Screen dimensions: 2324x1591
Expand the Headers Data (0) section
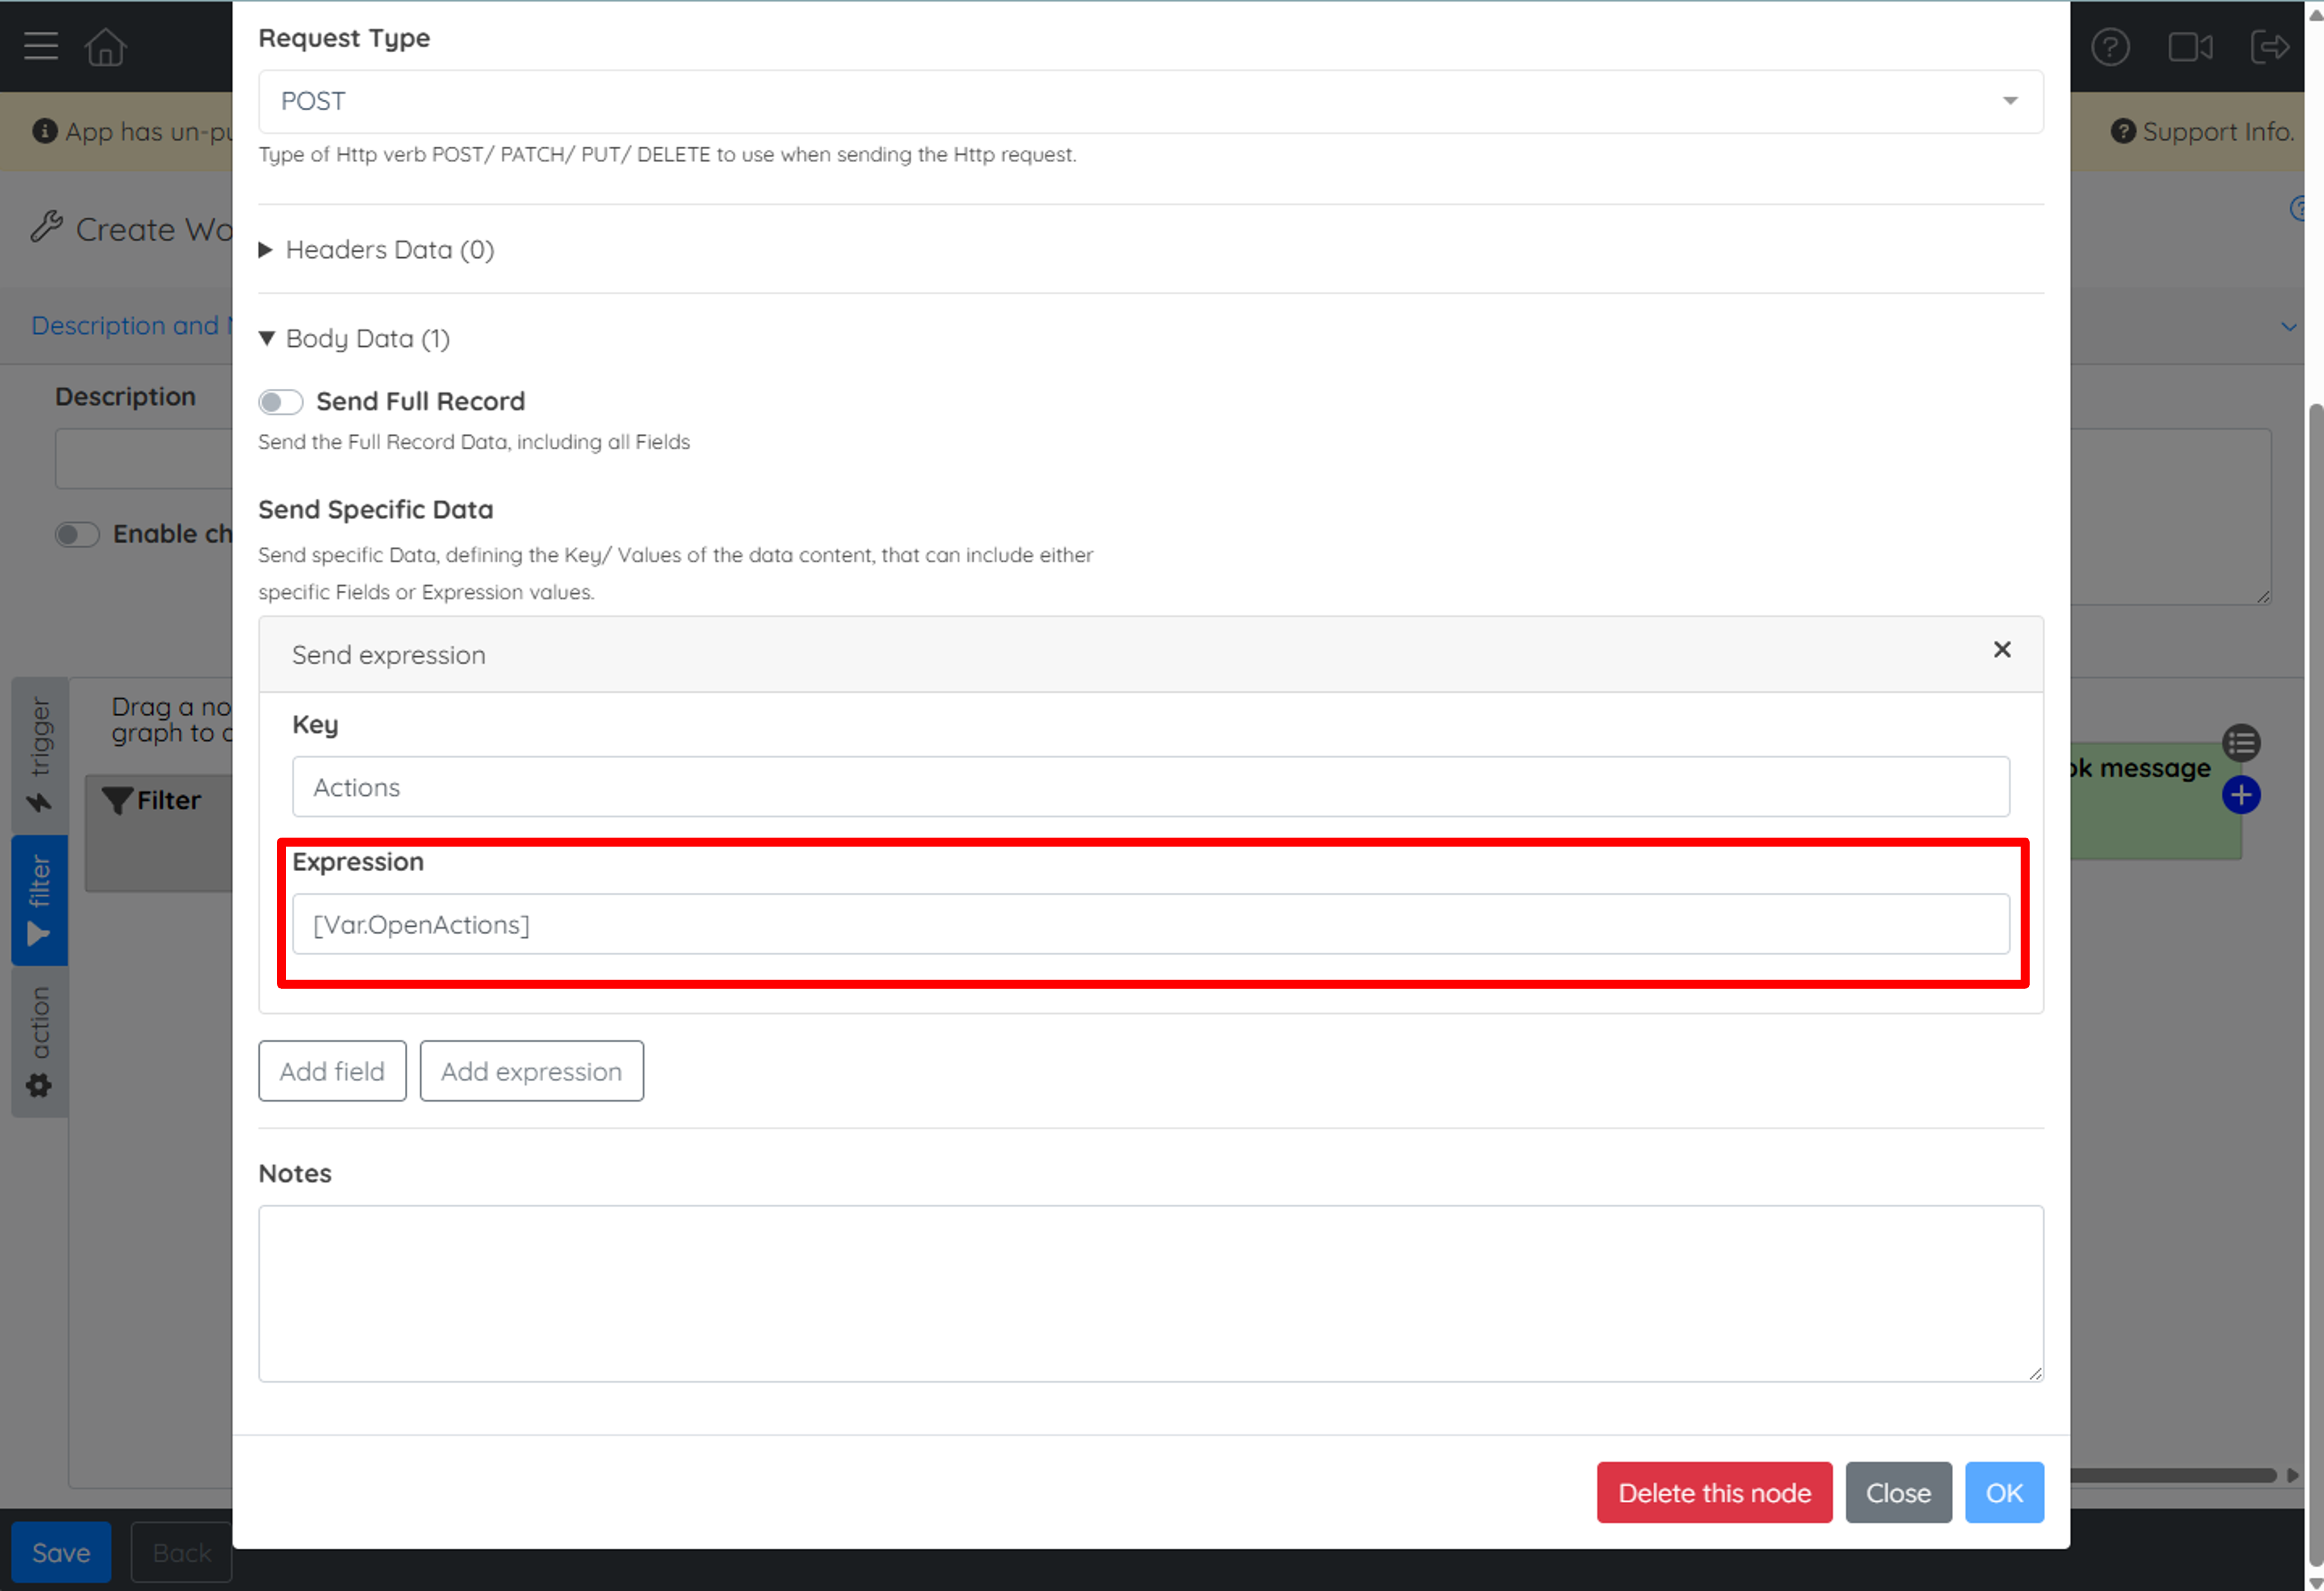pos(376,250)
